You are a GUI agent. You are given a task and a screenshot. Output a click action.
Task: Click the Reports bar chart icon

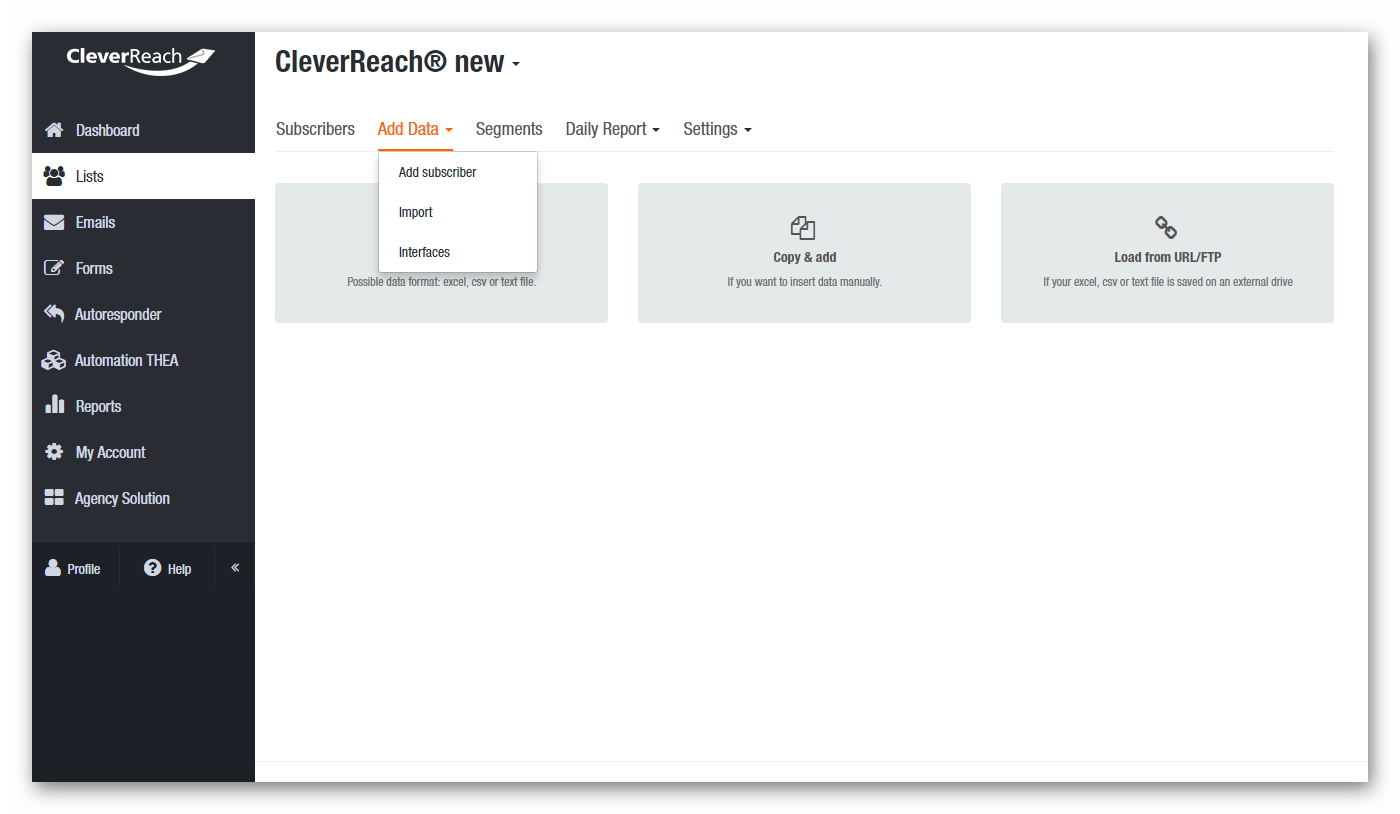coord(55,405)
